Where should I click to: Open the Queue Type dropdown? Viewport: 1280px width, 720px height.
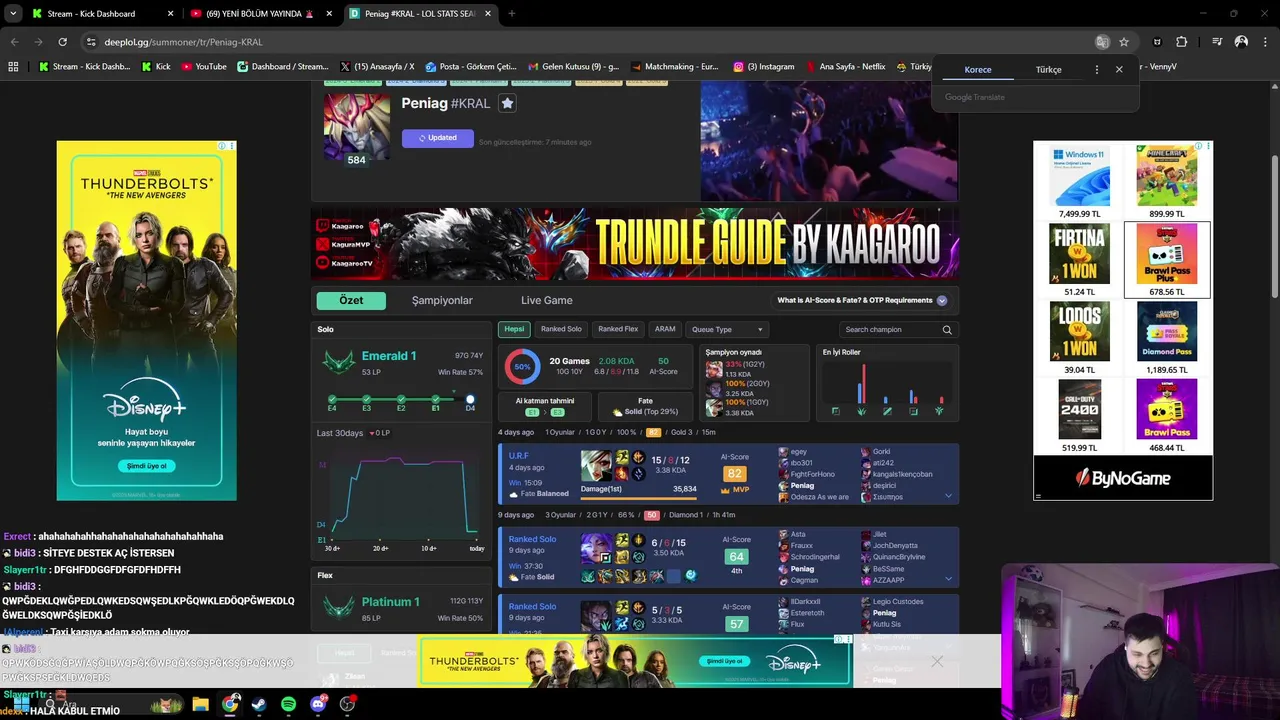pyautogui.click(x=727, y=329)
